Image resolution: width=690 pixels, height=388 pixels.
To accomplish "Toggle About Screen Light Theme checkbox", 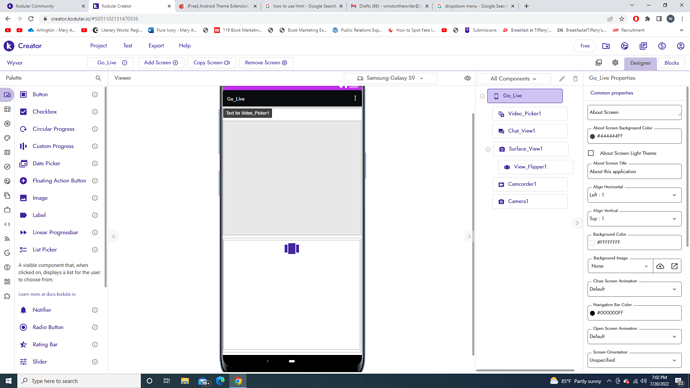I will click(x=591, y=153).
